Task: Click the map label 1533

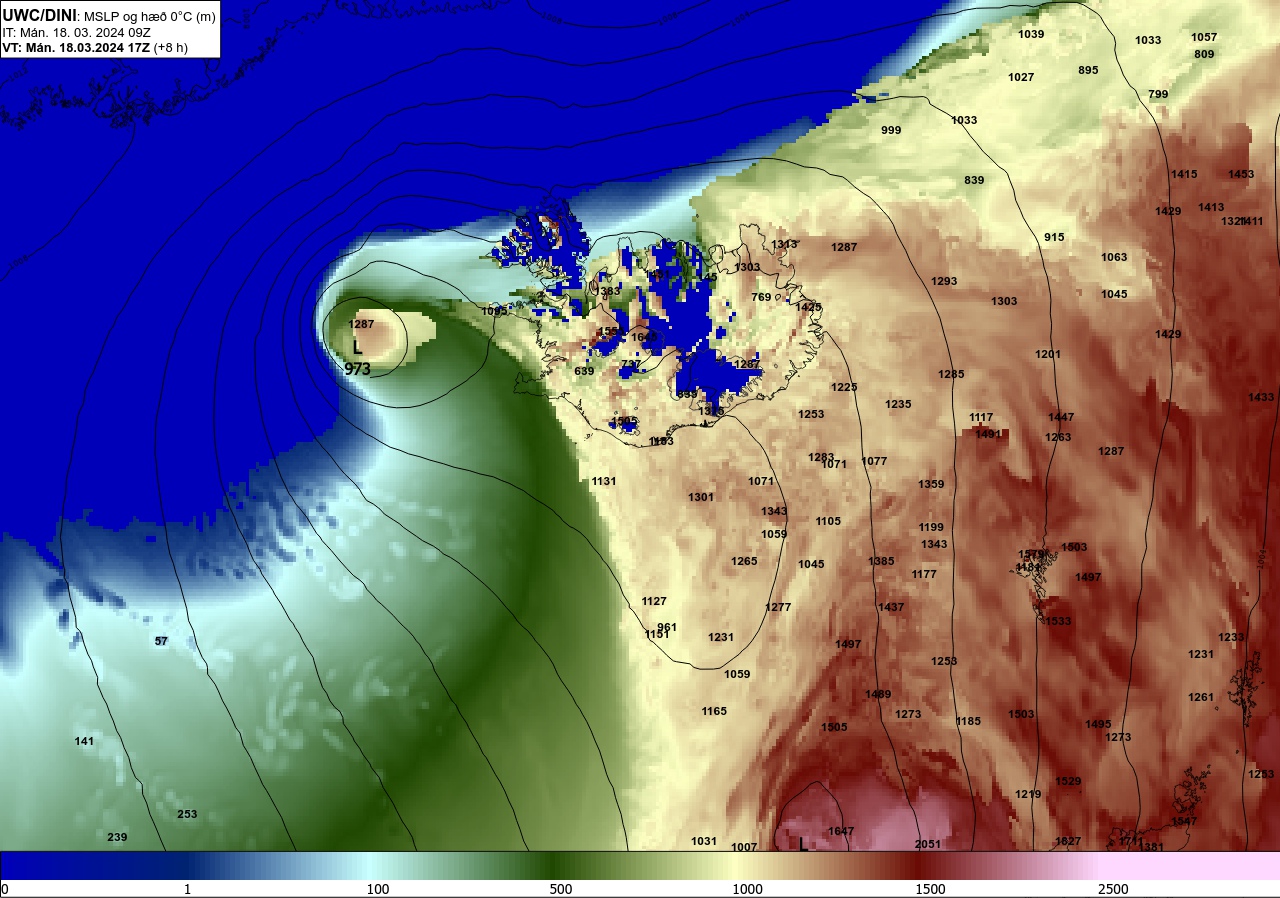Action: click(1058, 621)
